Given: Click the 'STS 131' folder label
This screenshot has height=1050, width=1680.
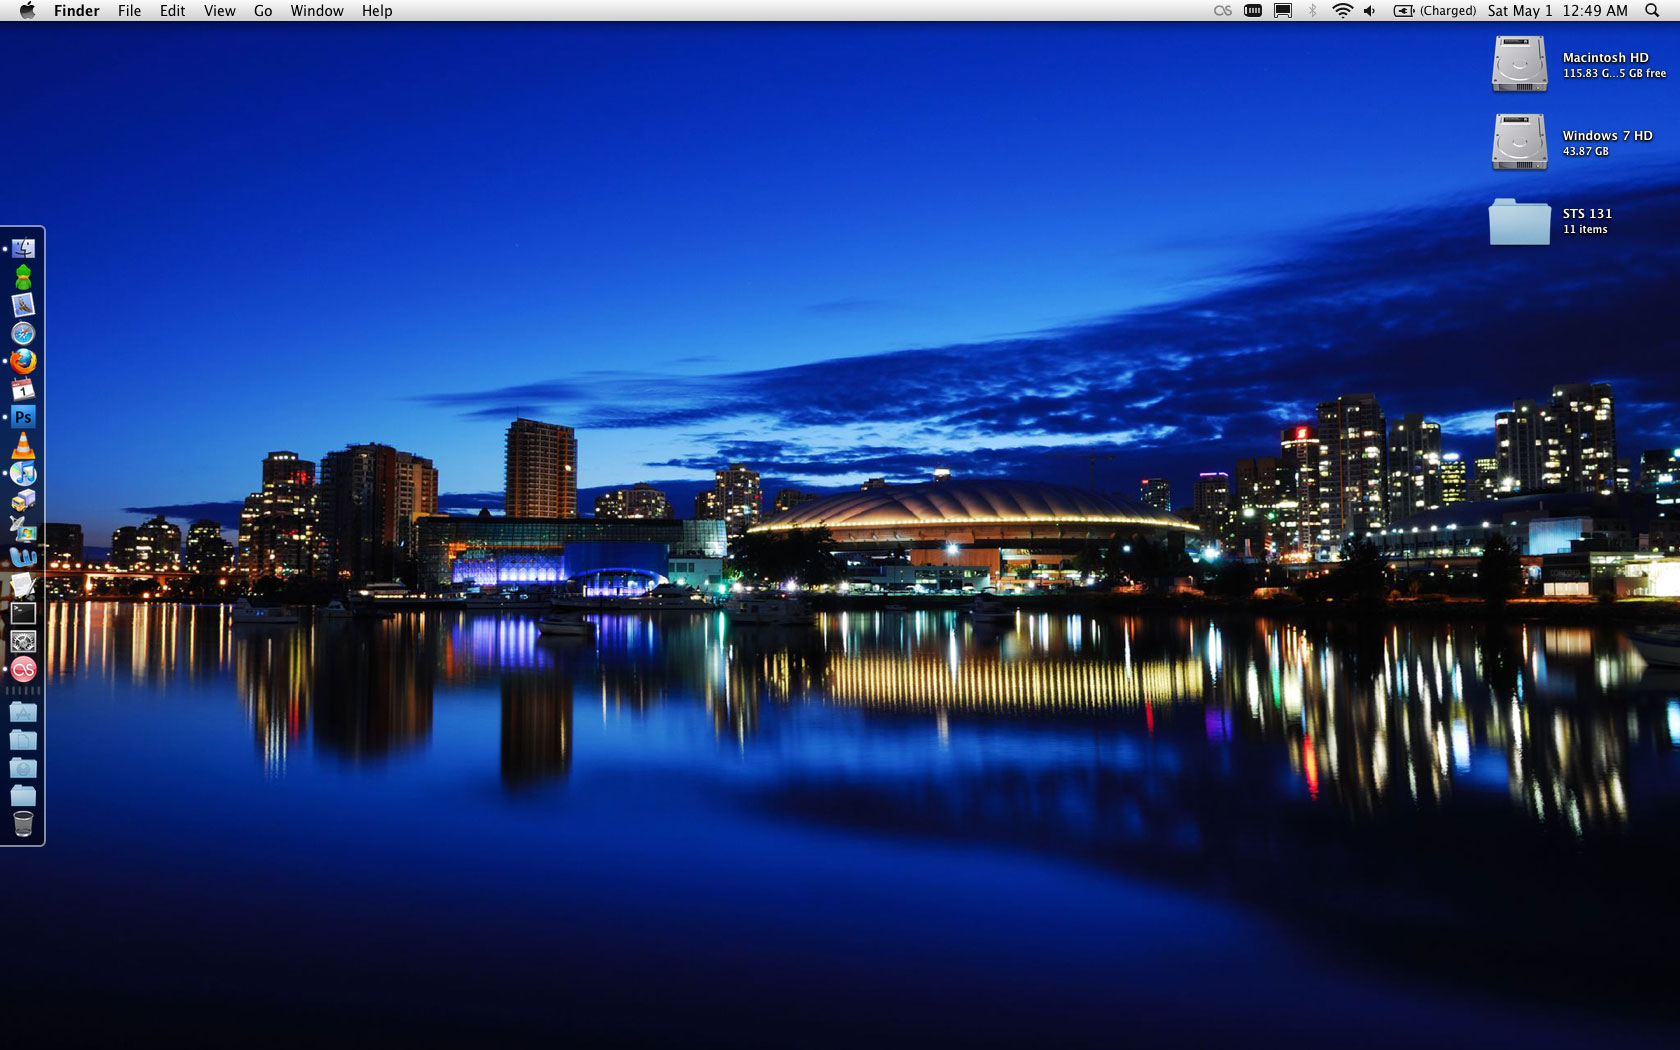Looking at the screenshot, I should click(1588, 213).
